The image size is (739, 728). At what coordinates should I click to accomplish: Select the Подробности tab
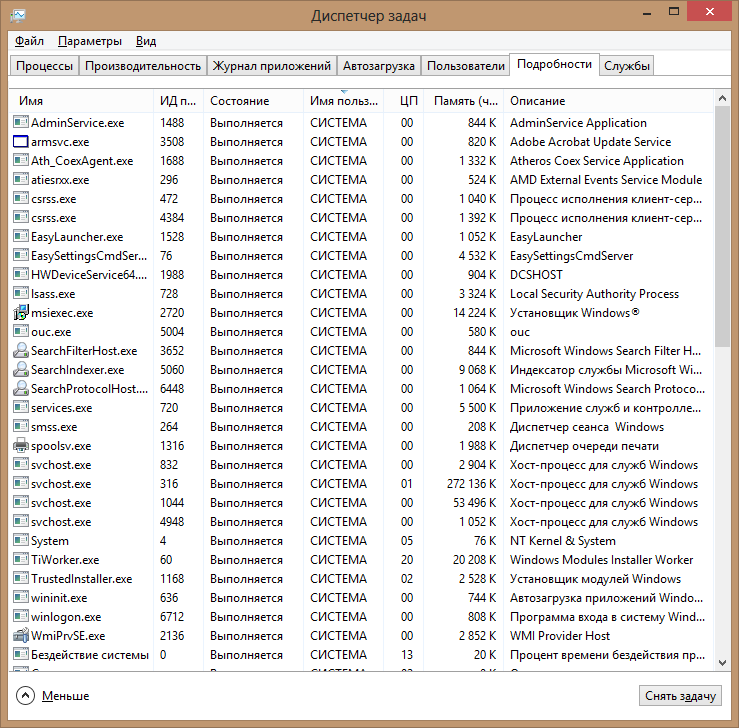coord(554,64)
